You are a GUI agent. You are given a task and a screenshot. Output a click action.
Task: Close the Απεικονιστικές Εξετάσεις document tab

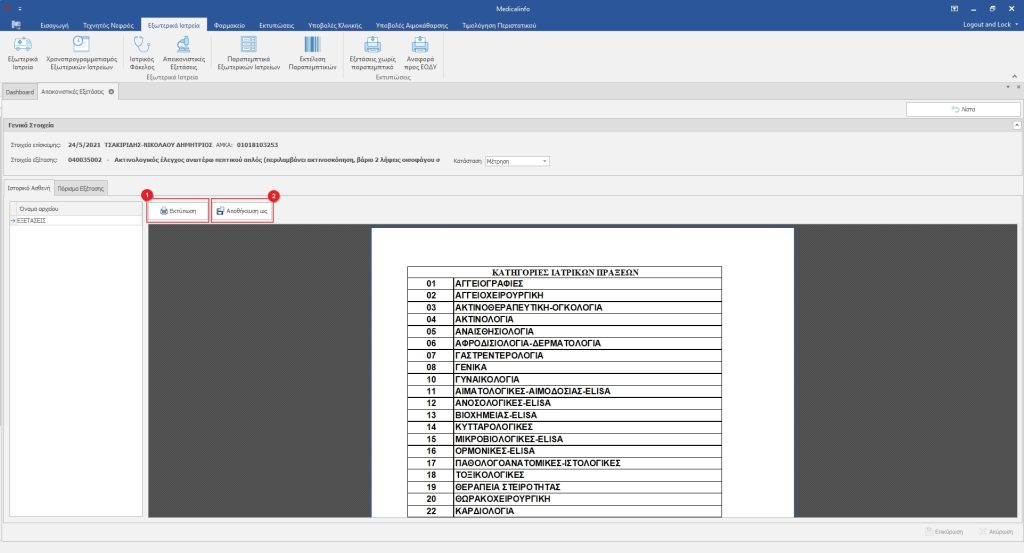[111, 91]
